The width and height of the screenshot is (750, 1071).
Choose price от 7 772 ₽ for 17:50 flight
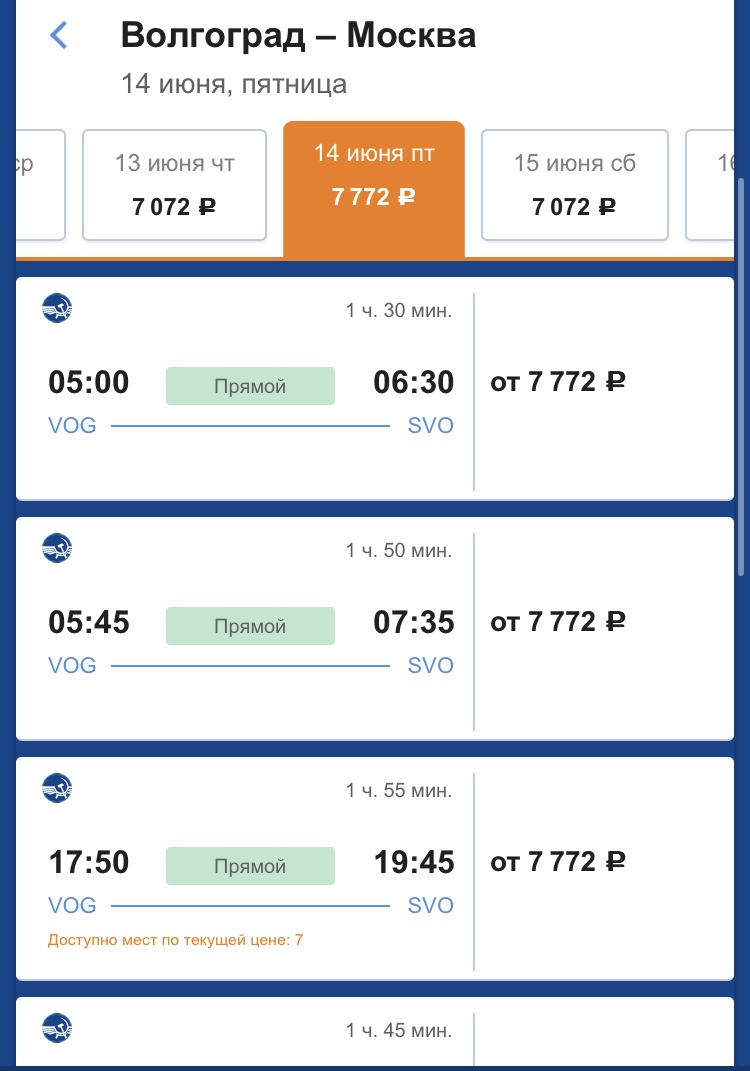click(558, 862)
